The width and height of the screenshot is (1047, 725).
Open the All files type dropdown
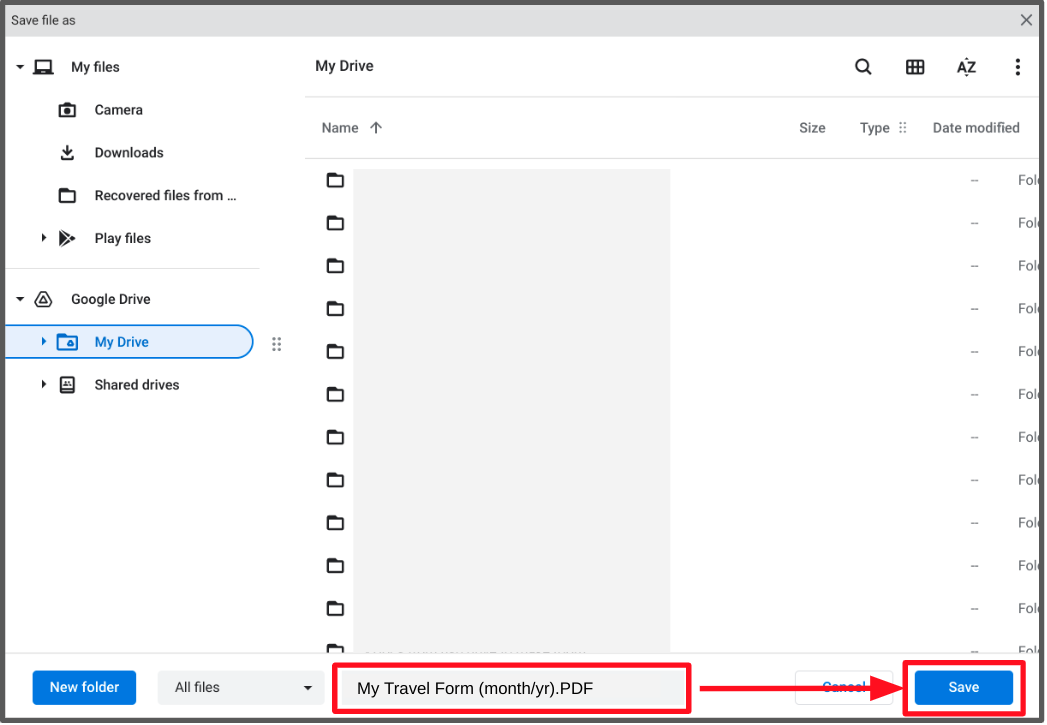[x=240, y=688]
